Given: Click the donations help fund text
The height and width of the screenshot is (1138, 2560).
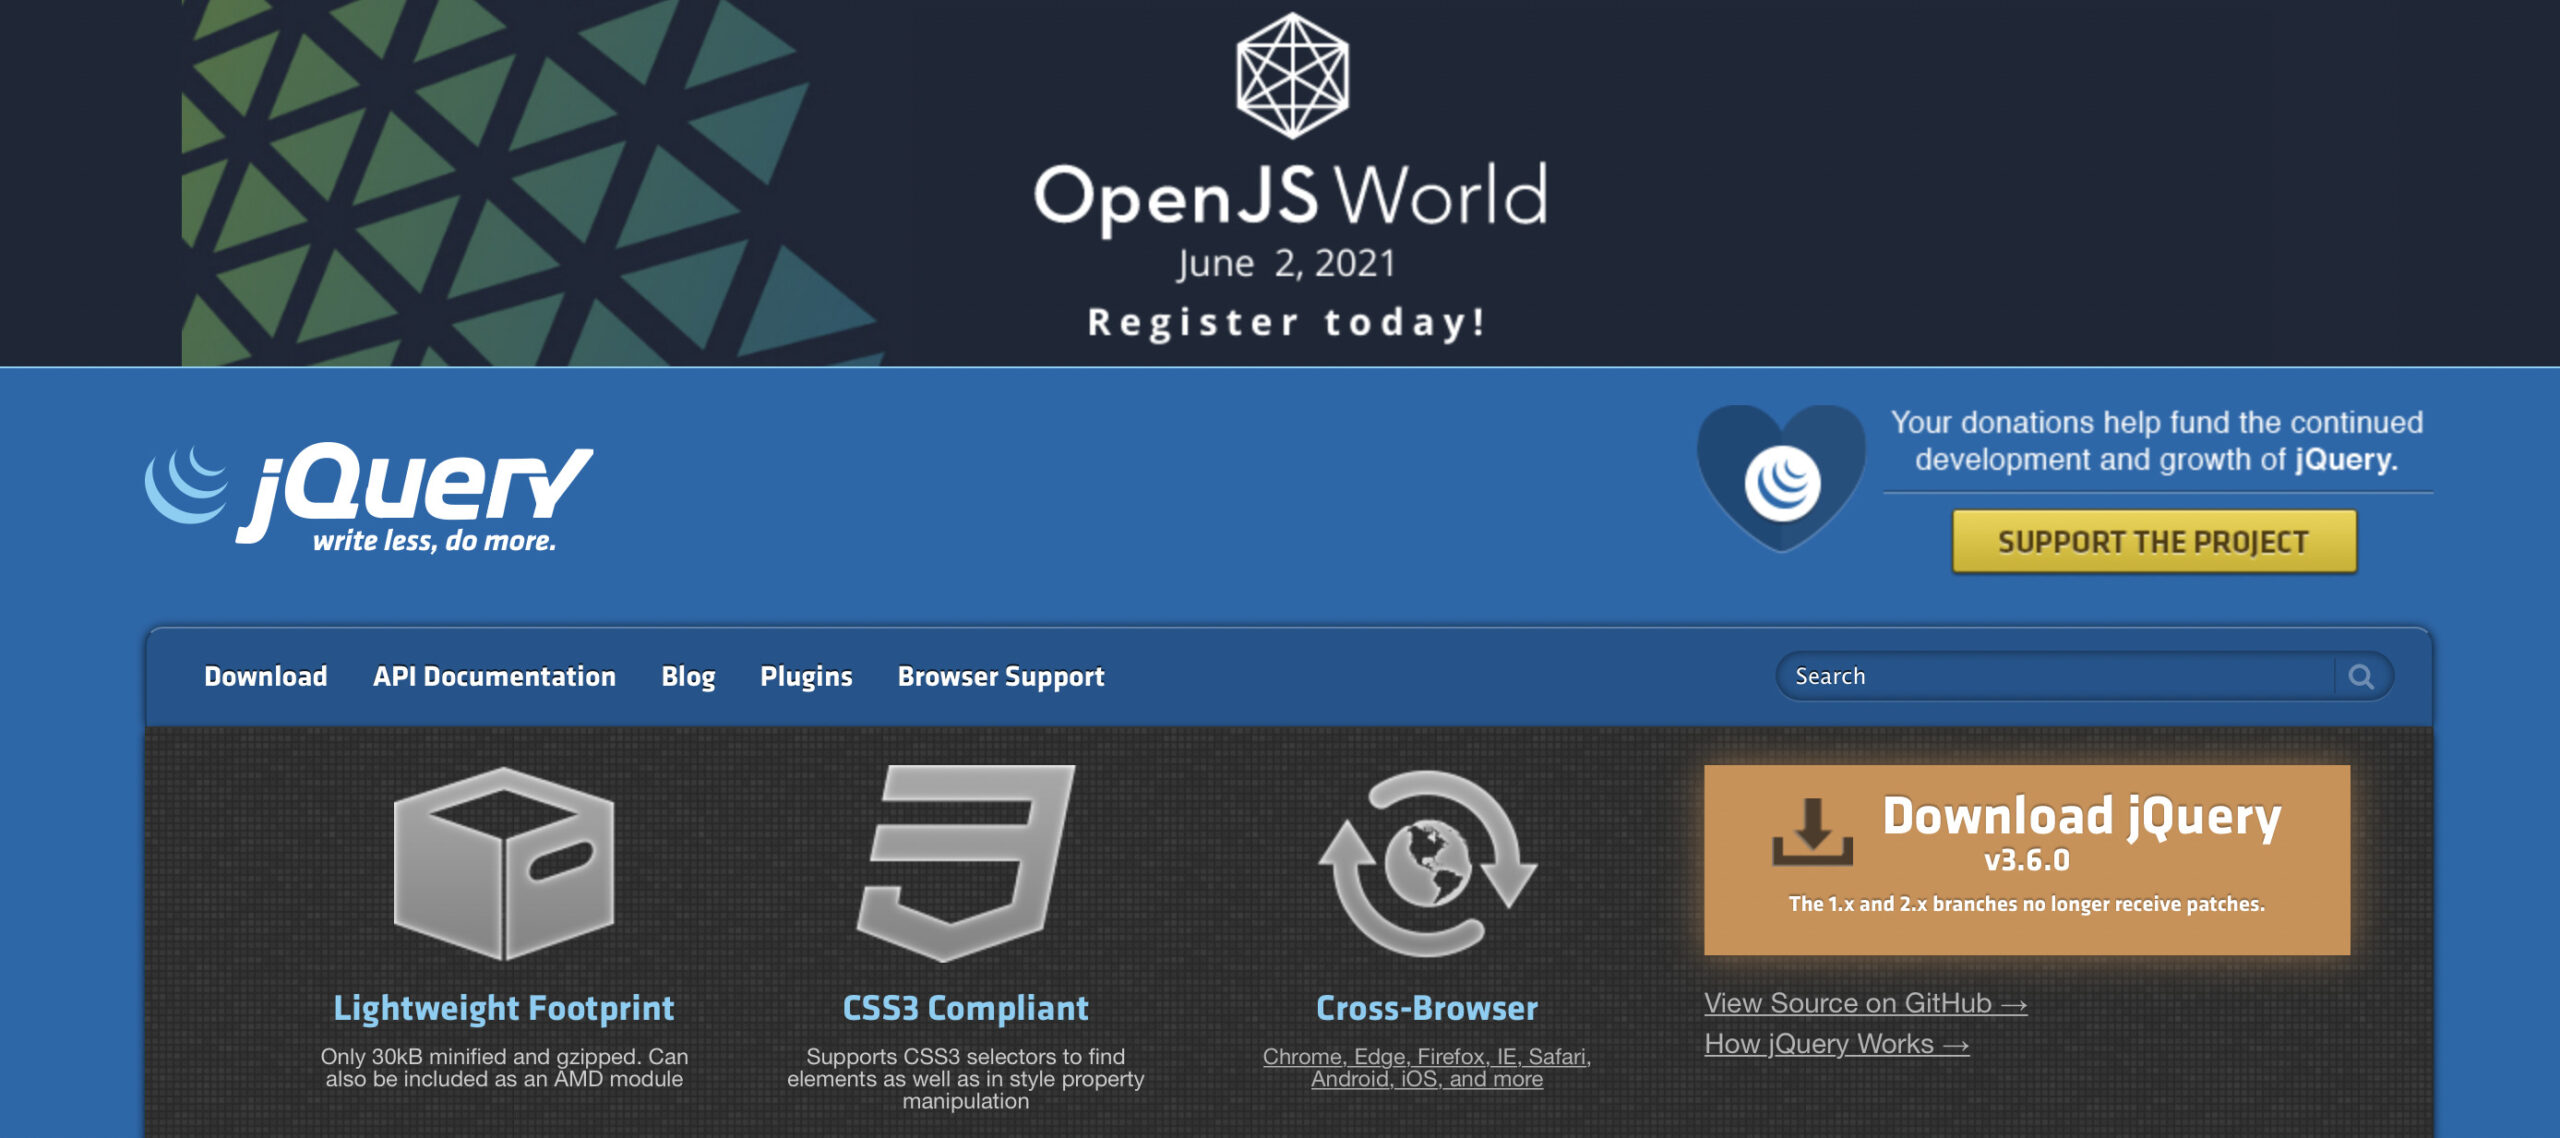Looking at the screenshot, I should (x=2157, y=441).
